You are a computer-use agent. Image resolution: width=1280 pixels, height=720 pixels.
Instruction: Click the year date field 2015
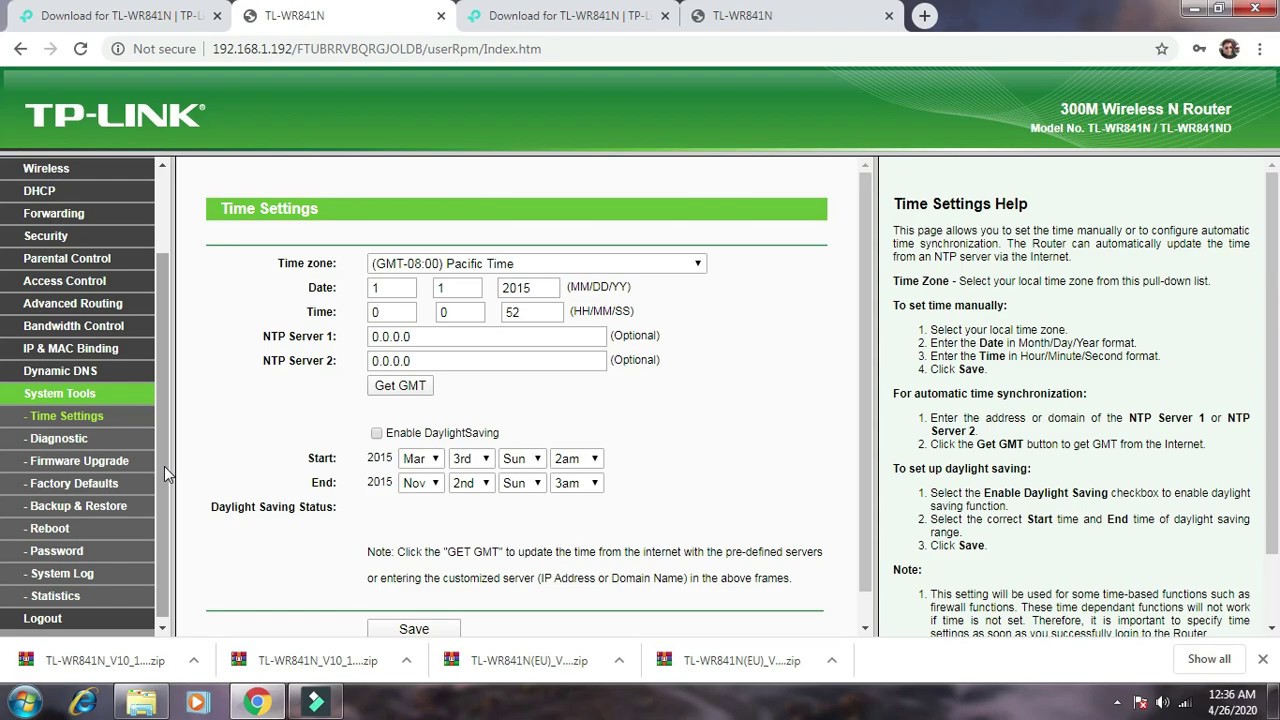pyautogui.click(x=528, y=288)
